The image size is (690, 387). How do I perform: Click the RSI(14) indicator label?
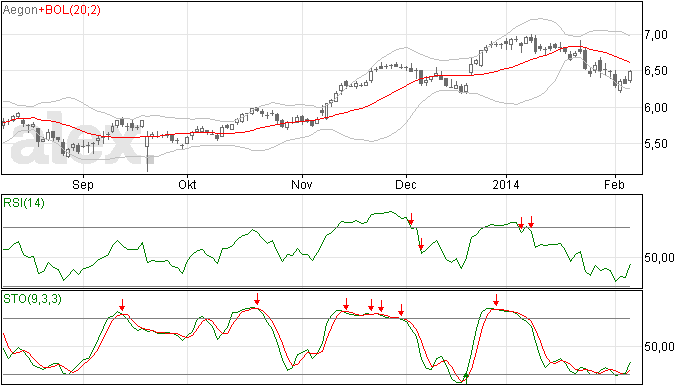[24, 203]
